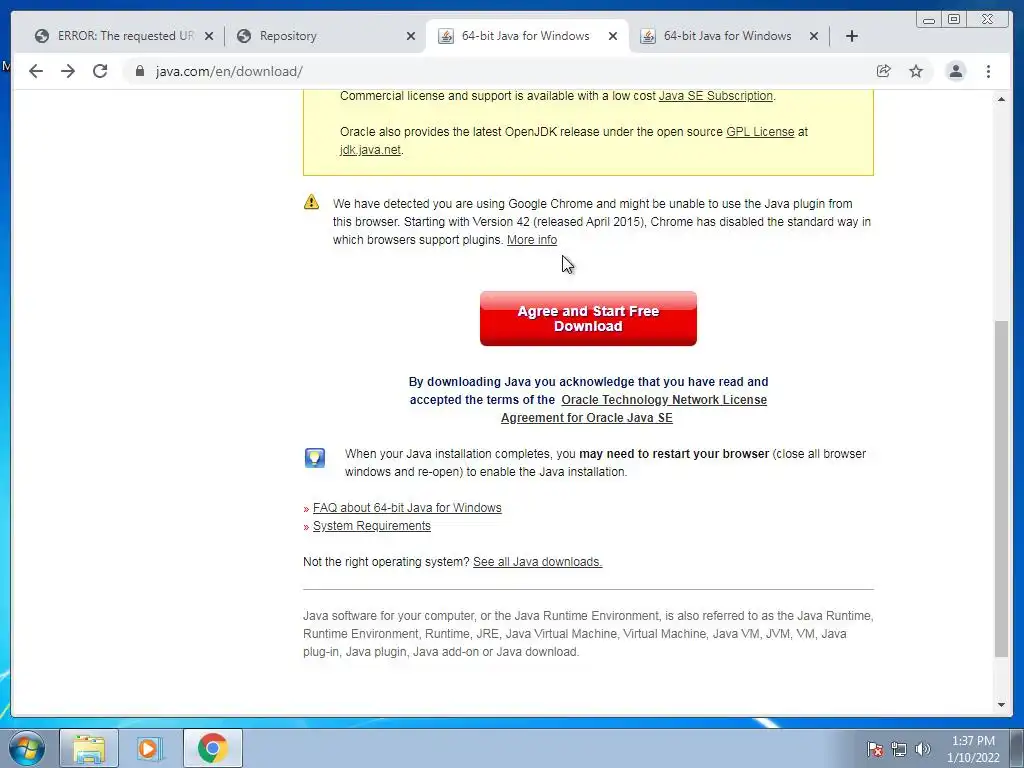Open the Windows Start menu

[27, 748]
